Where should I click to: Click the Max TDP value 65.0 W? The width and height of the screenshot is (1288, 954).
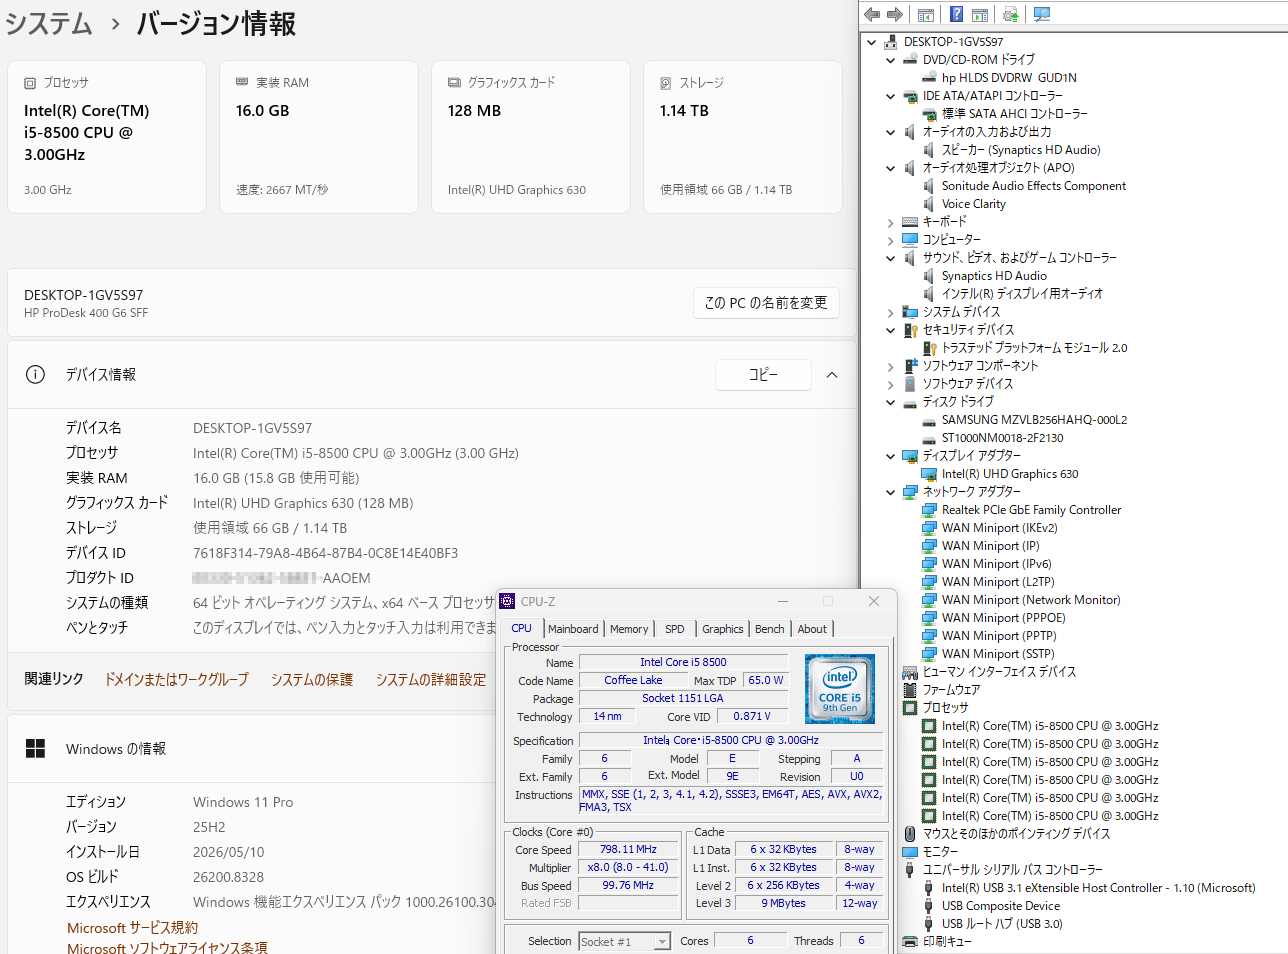(x=766, y=680)
